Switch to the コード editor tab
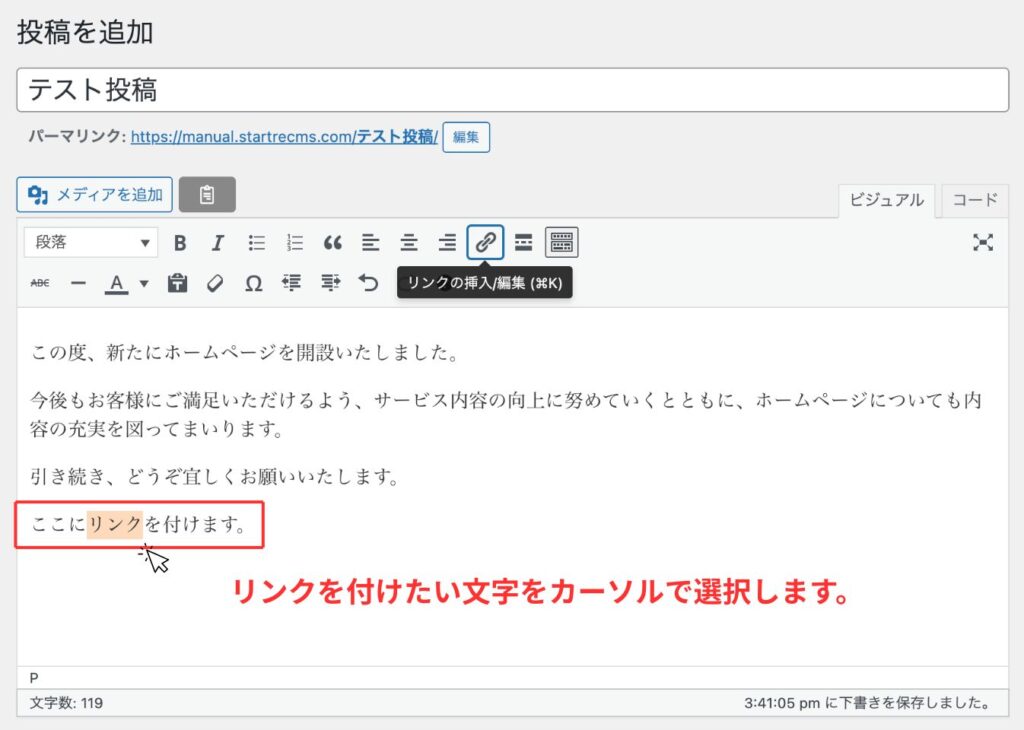Screen dimensions: 1024x730 click(x=974, y=200)
